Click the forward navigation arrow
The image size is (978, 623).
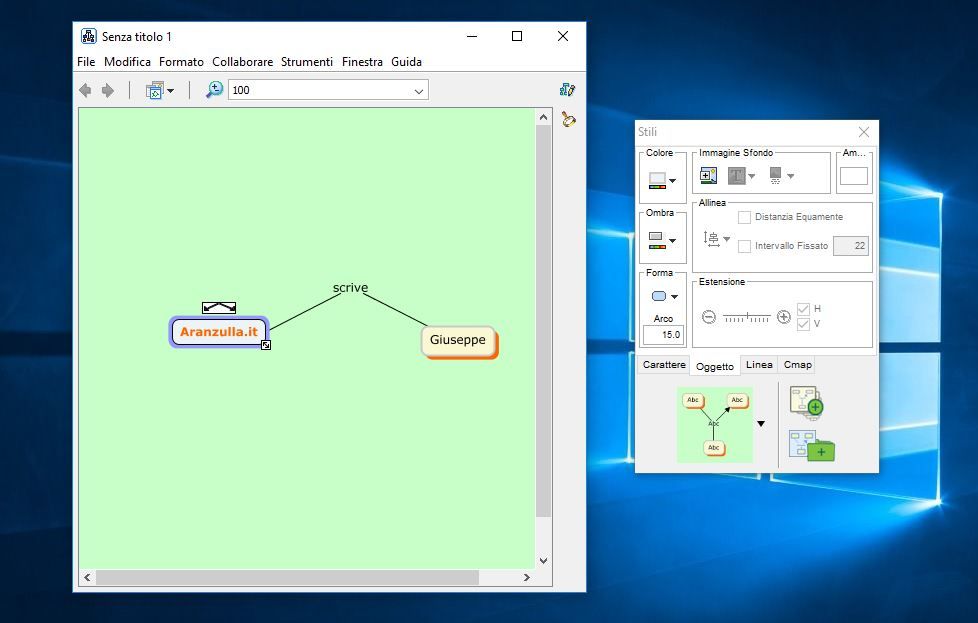(x=108, y=90)
